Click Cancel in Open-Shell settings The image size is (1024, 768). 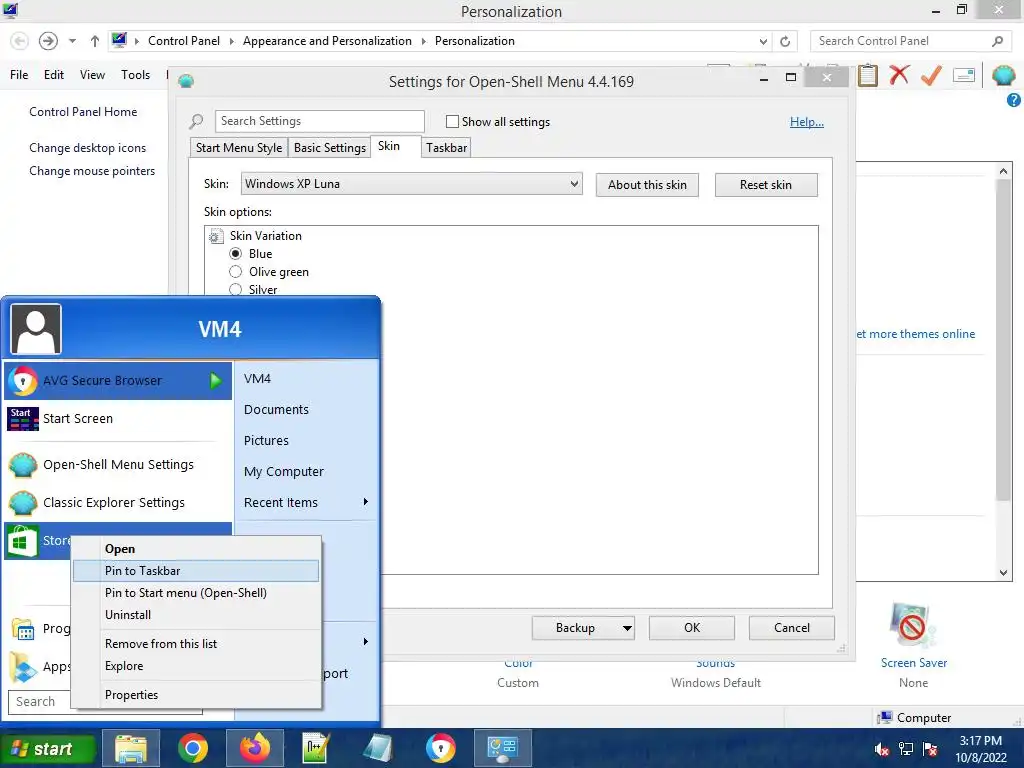click(792, 628)
